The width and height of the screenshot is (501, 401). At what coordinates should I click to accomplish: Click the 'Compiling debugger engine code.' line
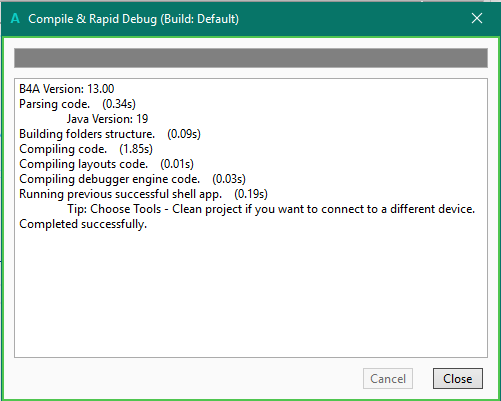[109, 179]
